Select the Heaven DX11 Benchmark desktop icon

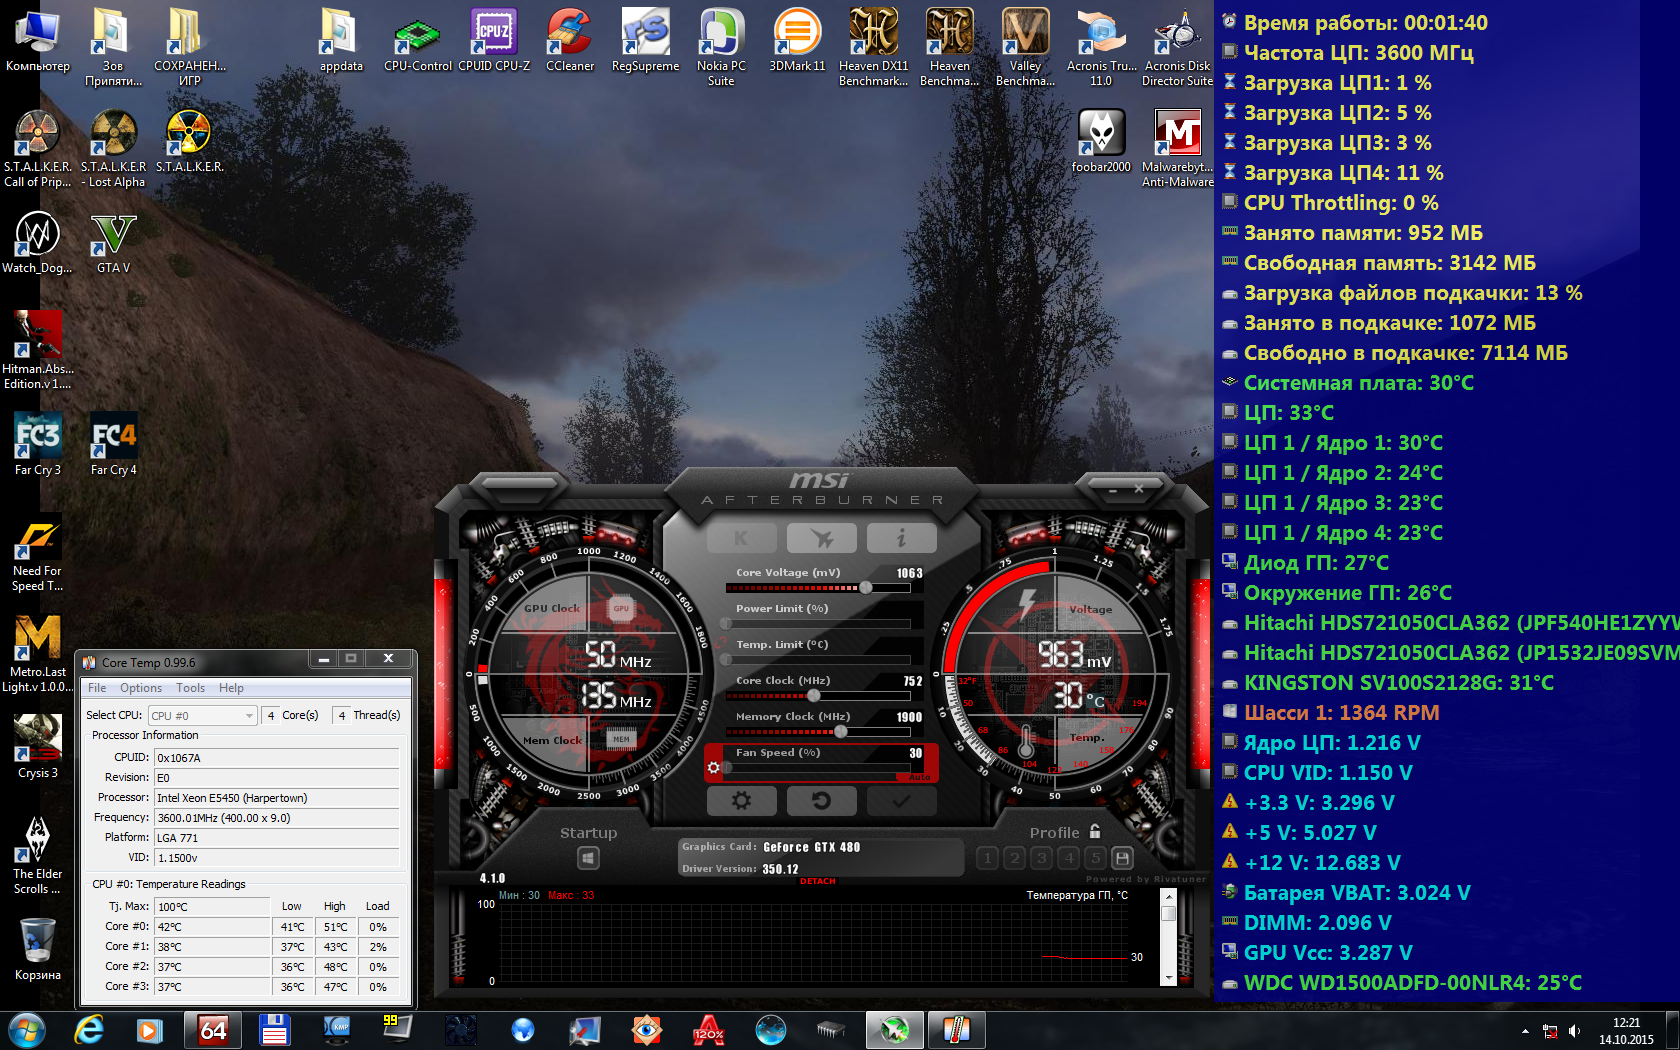coord(873,48)
